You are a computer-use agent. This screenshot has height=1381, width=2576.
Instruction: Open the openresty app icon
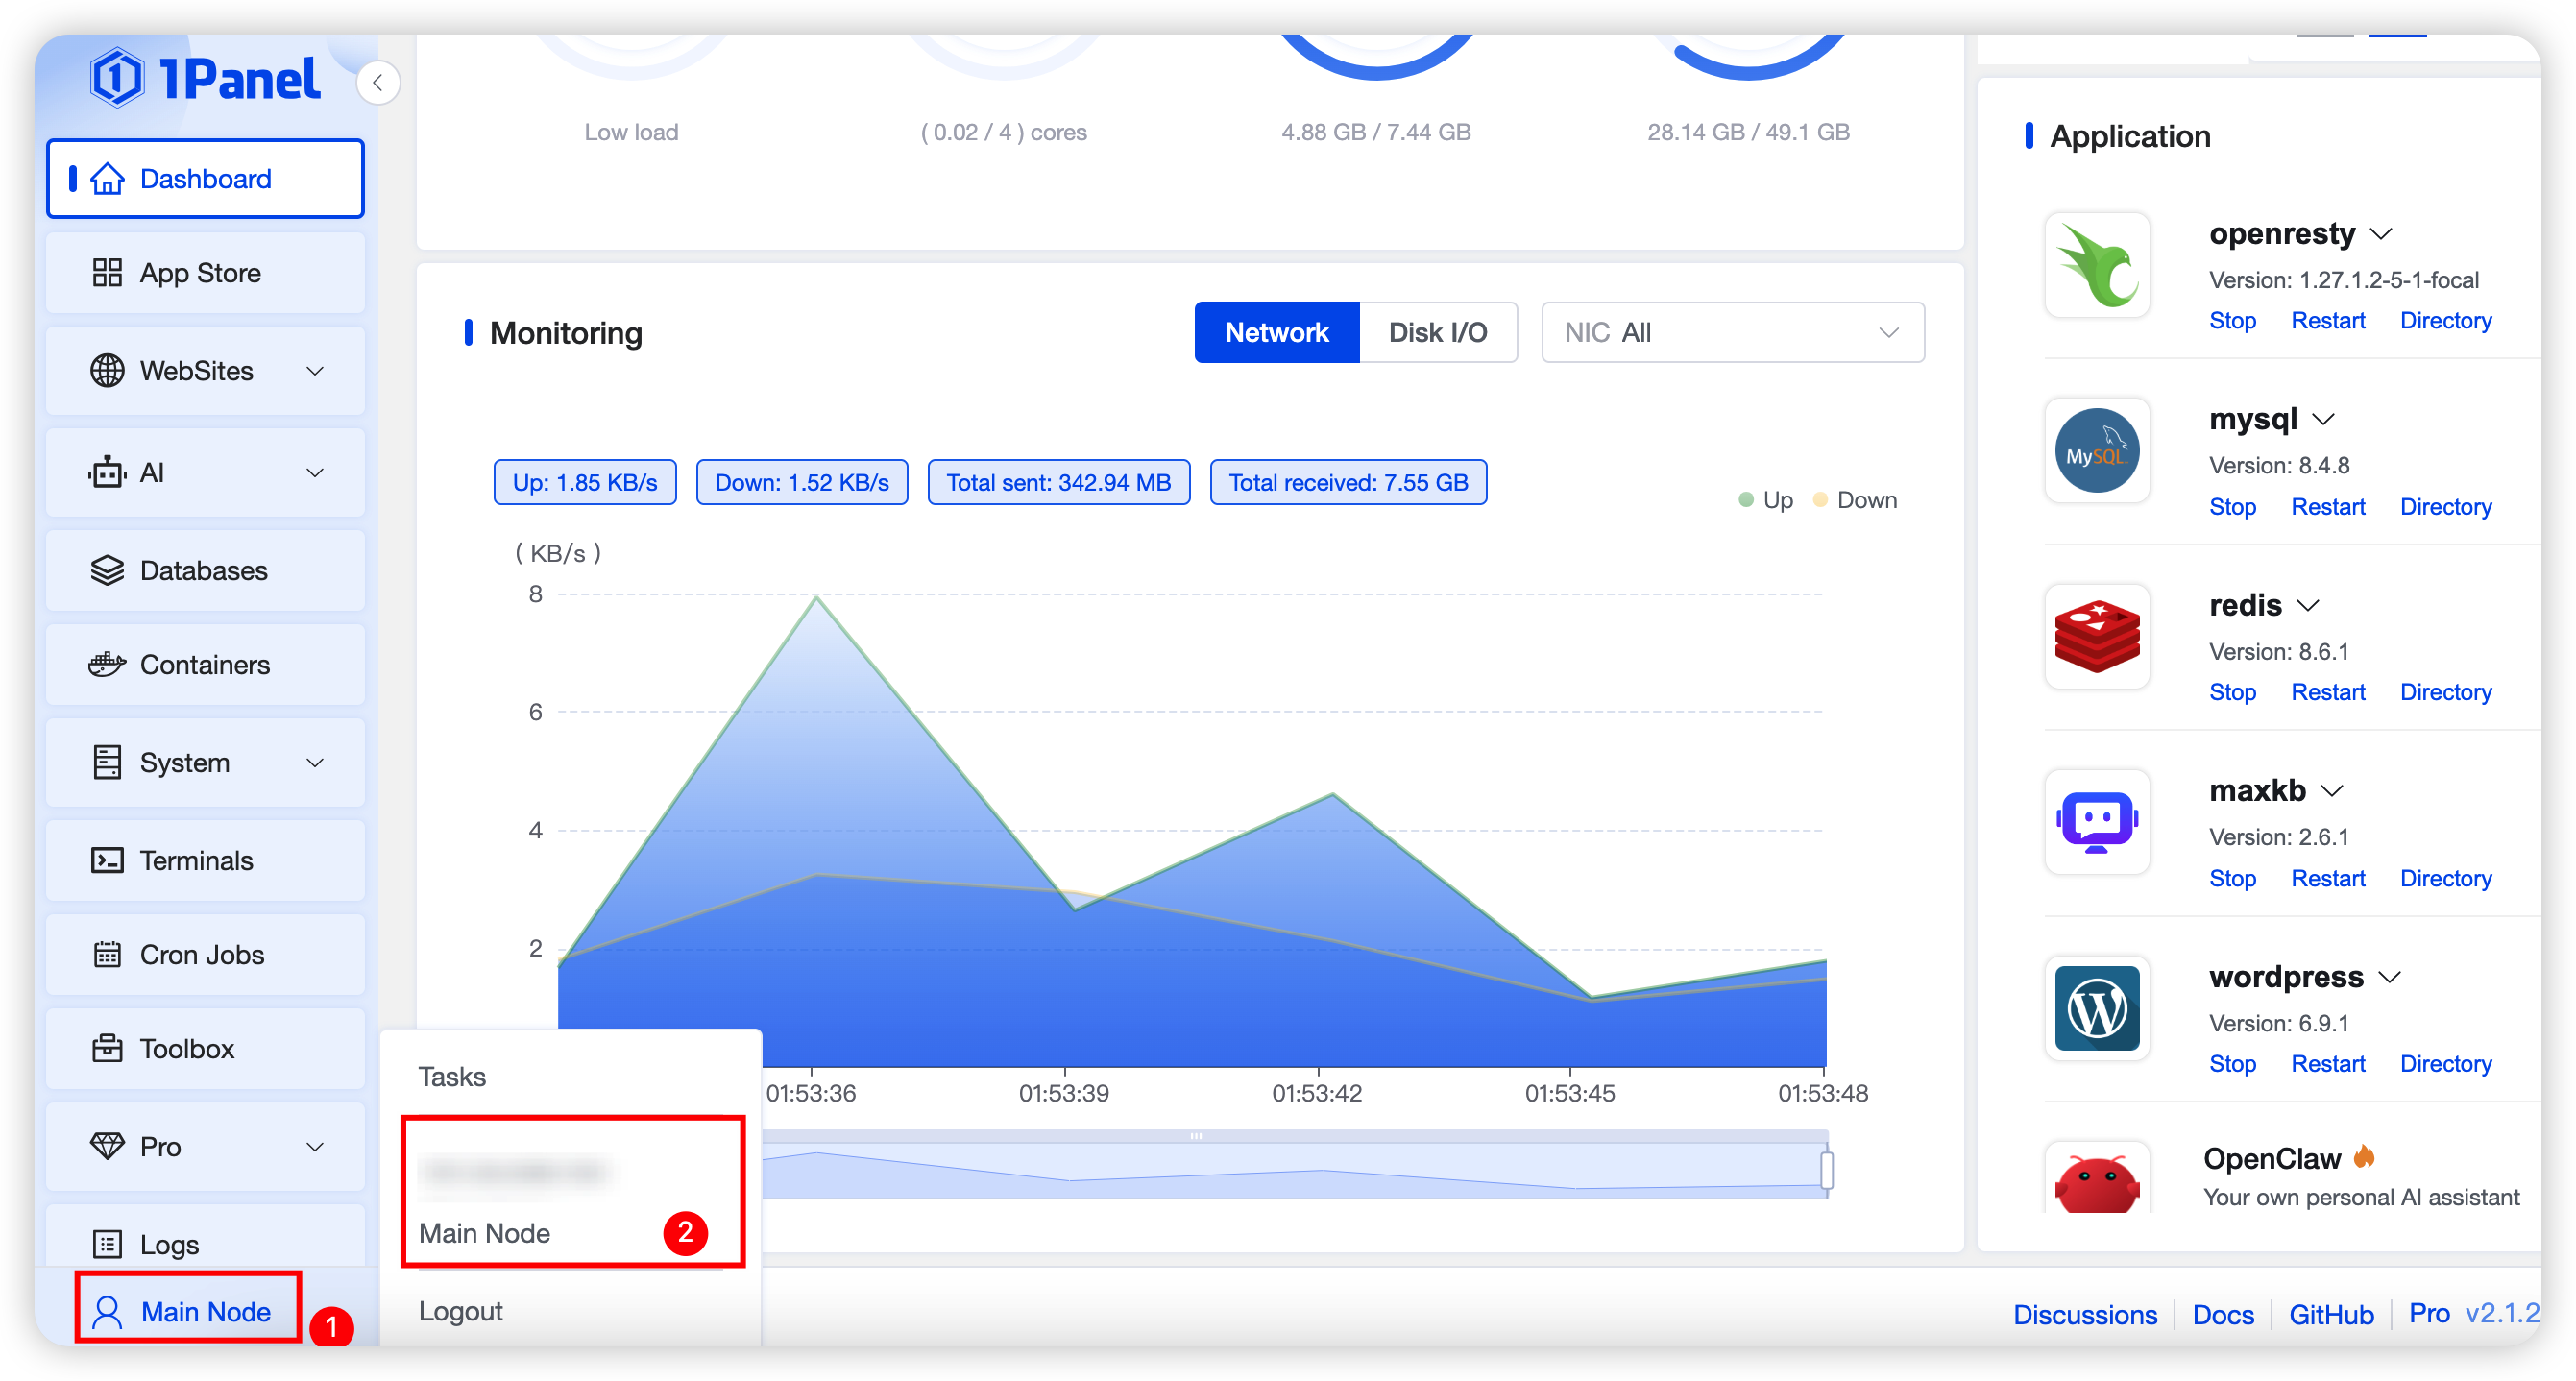coord(2096,265)
